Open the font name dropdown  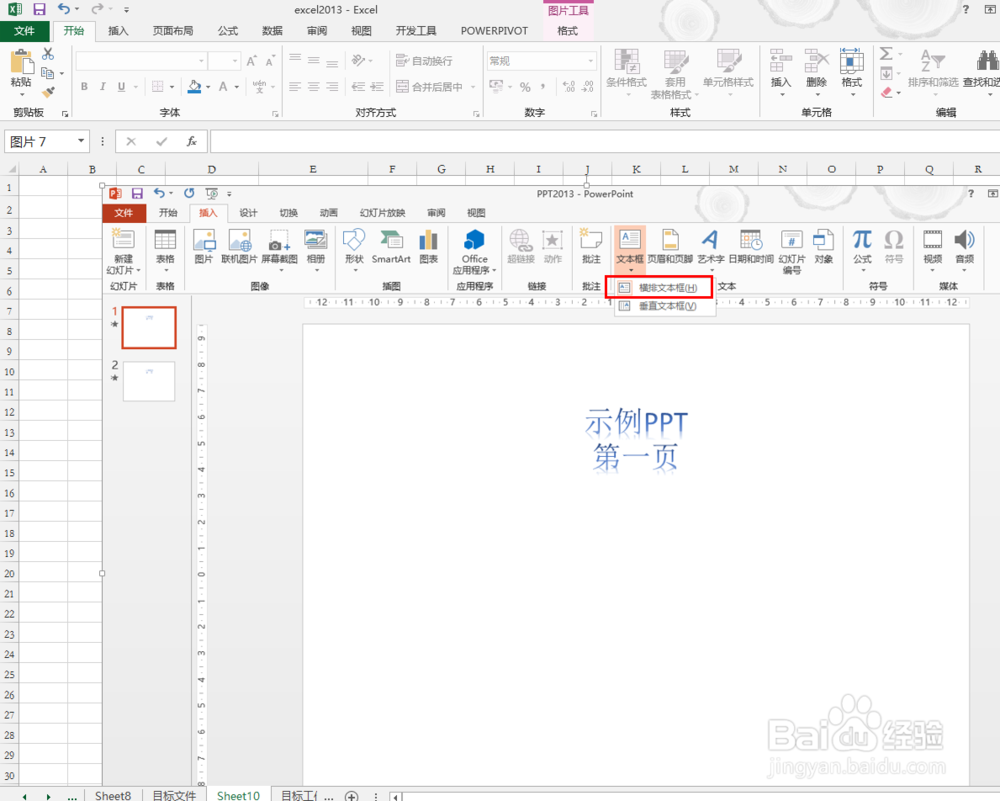[202, 61]
